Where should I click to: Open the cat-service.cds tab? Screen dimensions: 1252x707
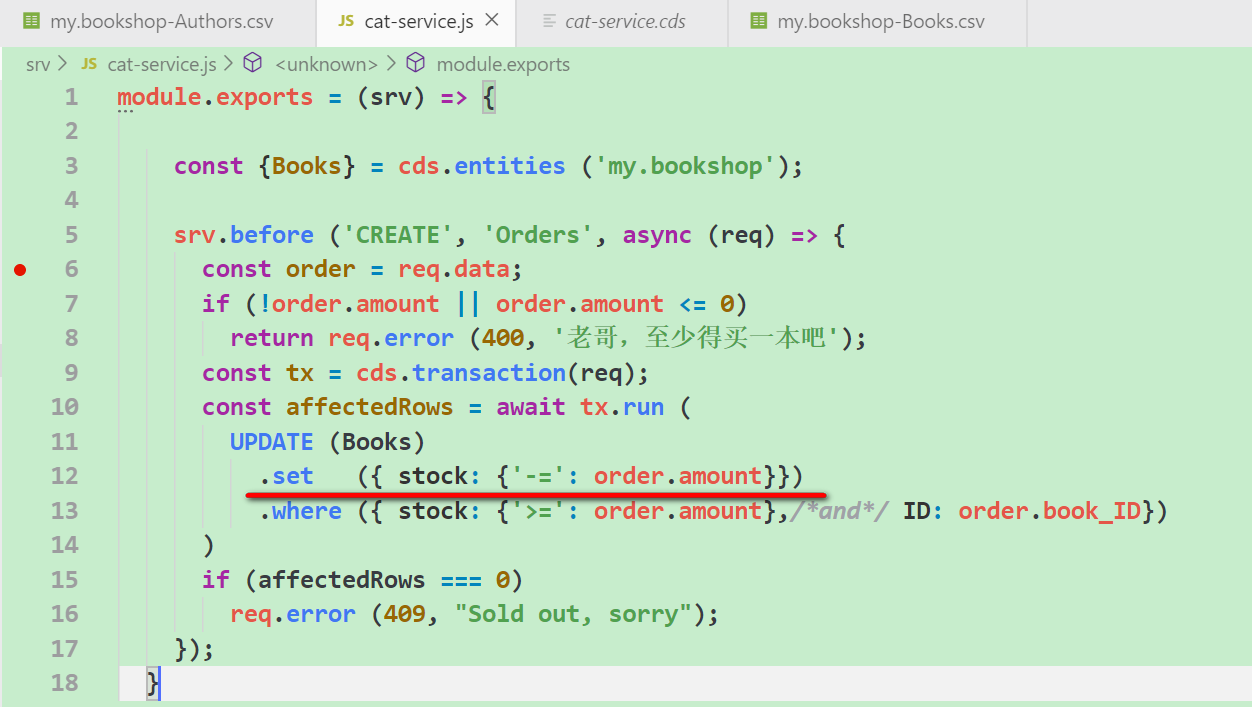click(624, 21)
